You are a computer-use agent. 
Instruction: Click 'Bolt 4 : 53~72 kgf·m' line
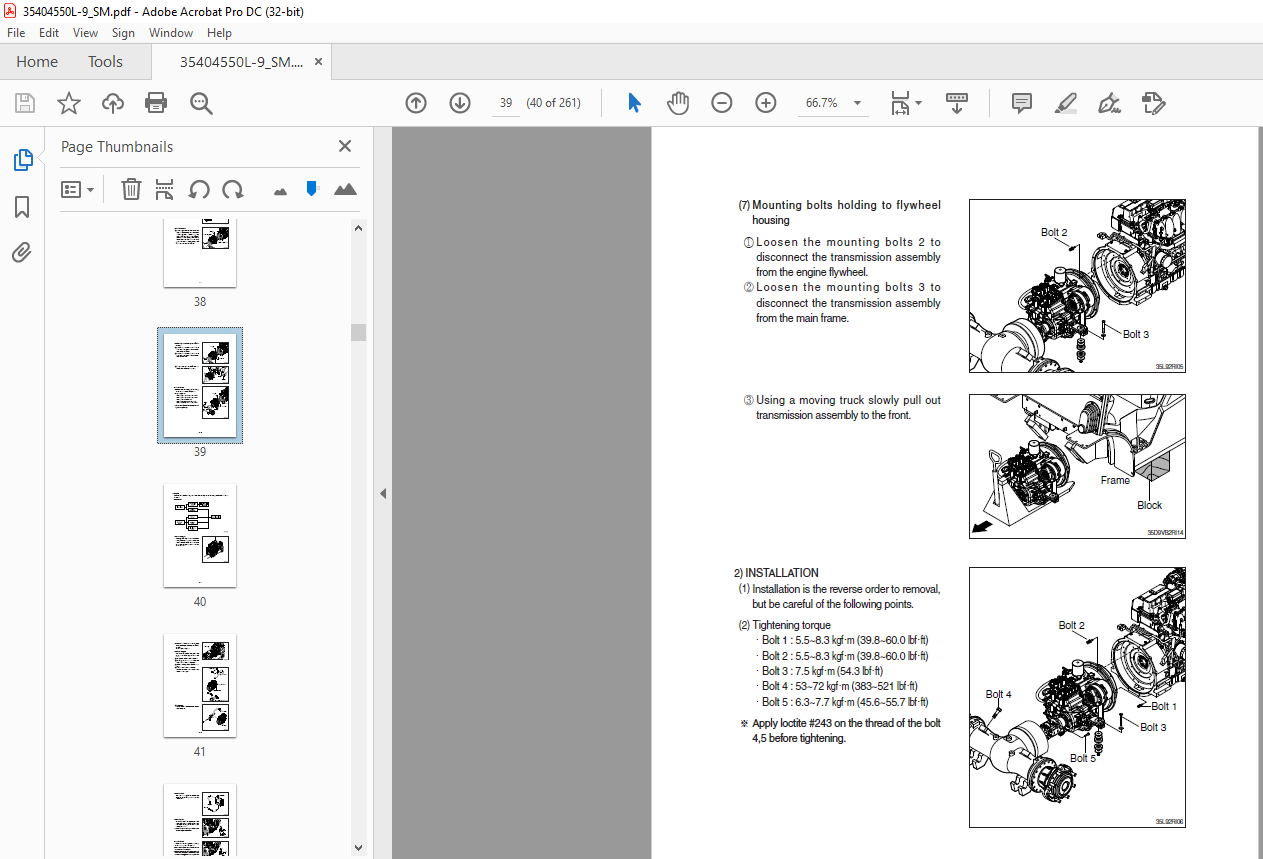(839, 686)
